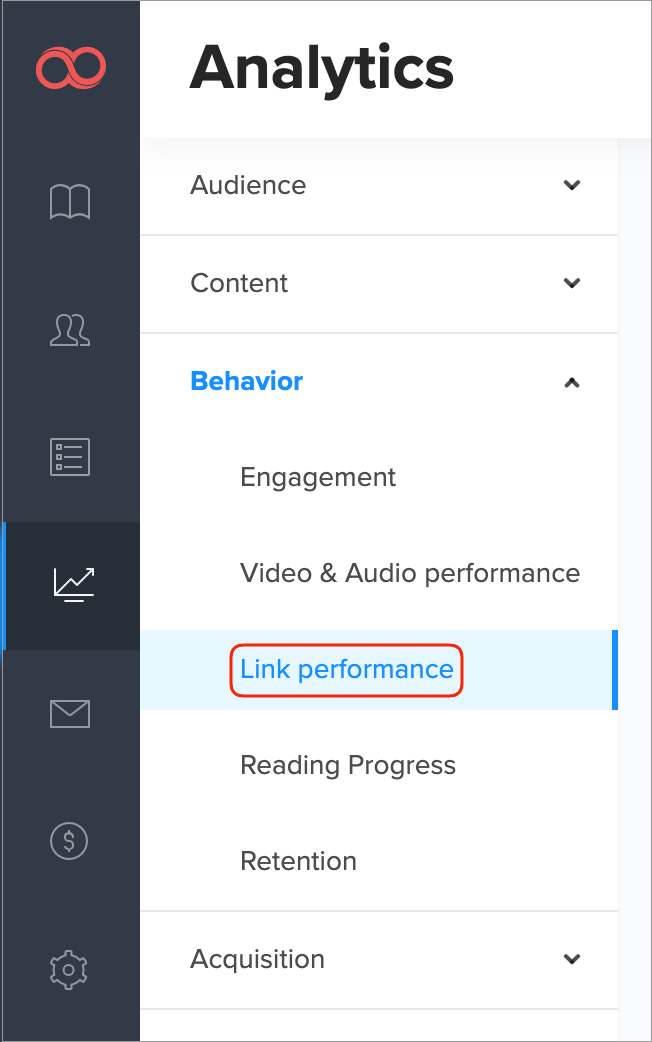Screen dimensions: 652x1042
Task: Open the people icon in sidebar
Action: (70, 329)
